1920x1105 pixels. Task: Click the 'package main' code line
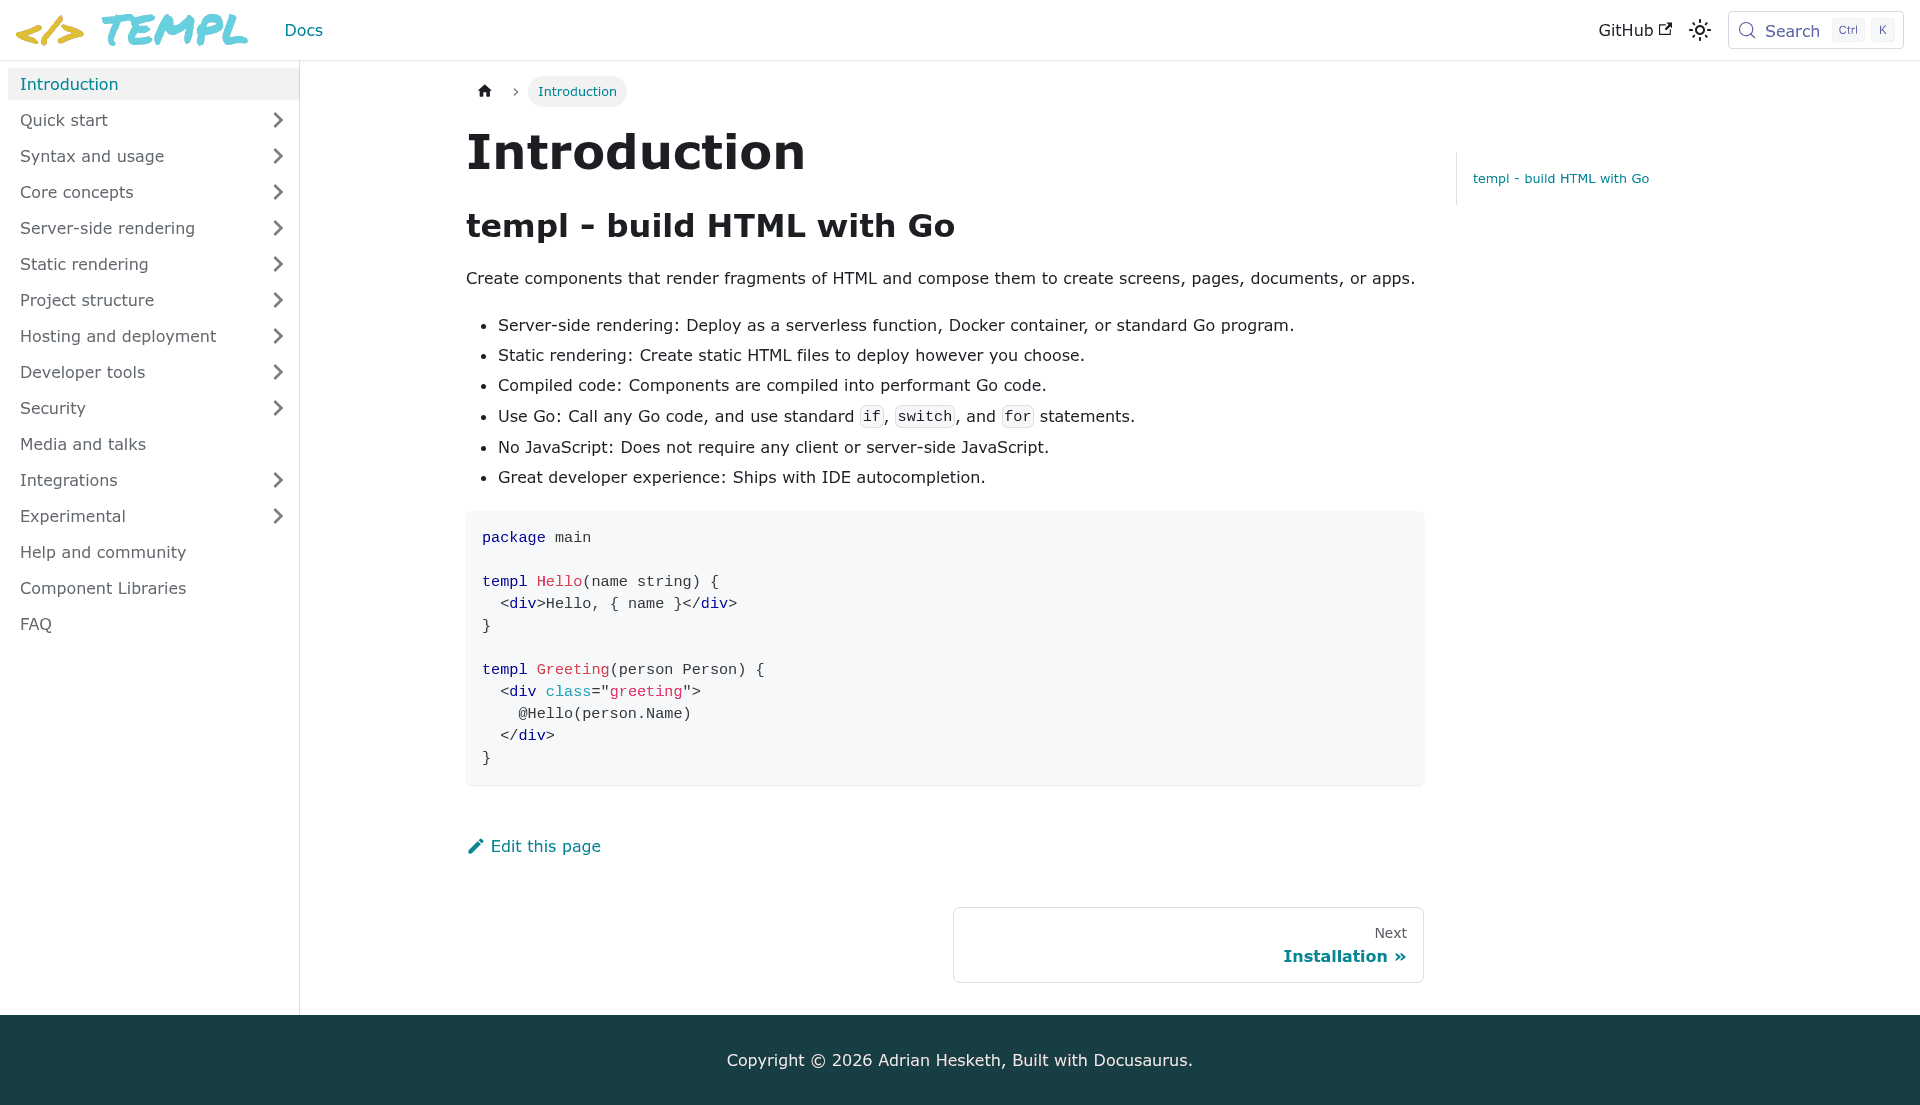(x=536, y=537)
